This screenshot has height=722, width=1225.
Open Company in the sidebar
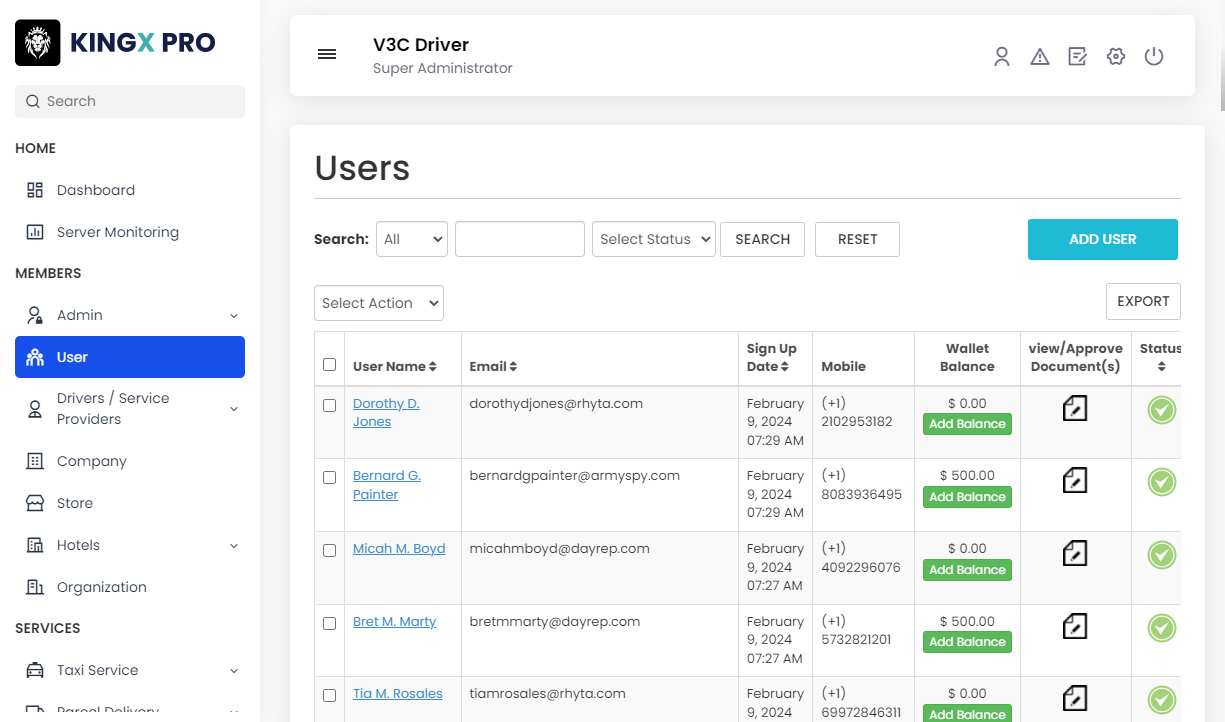pos(130,461)
